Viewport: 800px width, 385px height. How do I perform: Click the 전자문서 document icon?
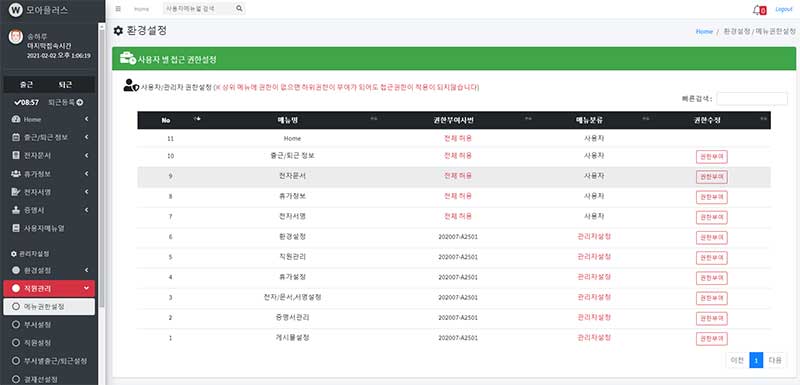(15, 155)
